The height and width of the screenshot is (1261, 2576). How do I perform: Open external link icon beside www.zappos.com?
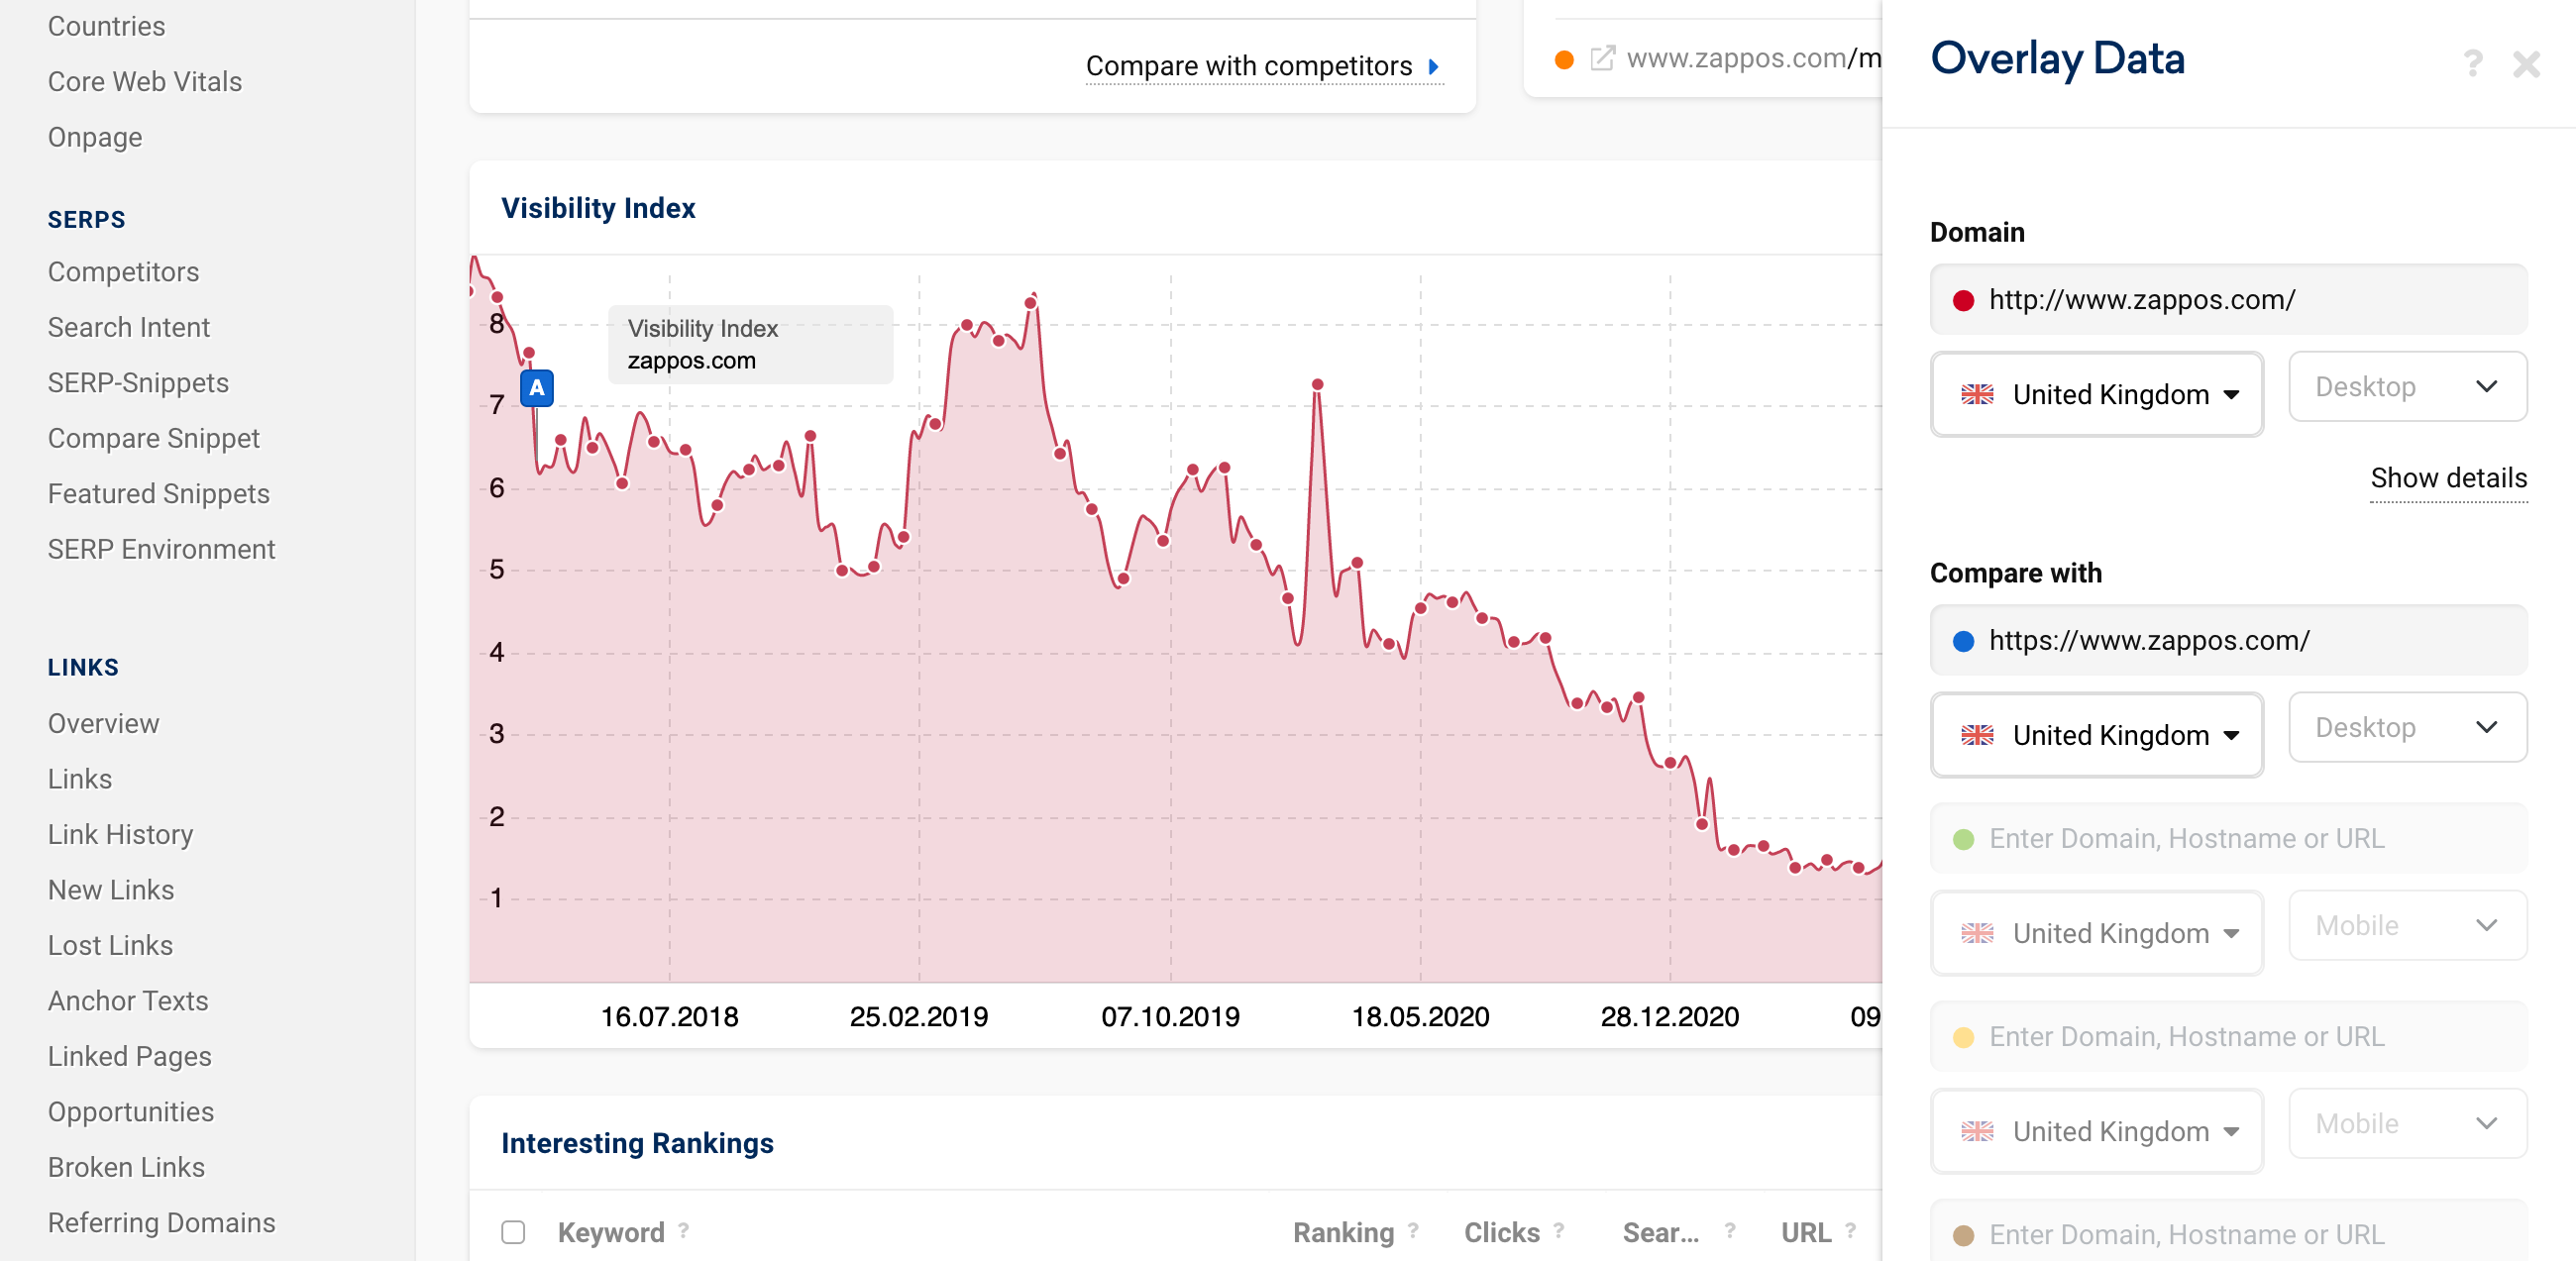1602,58
